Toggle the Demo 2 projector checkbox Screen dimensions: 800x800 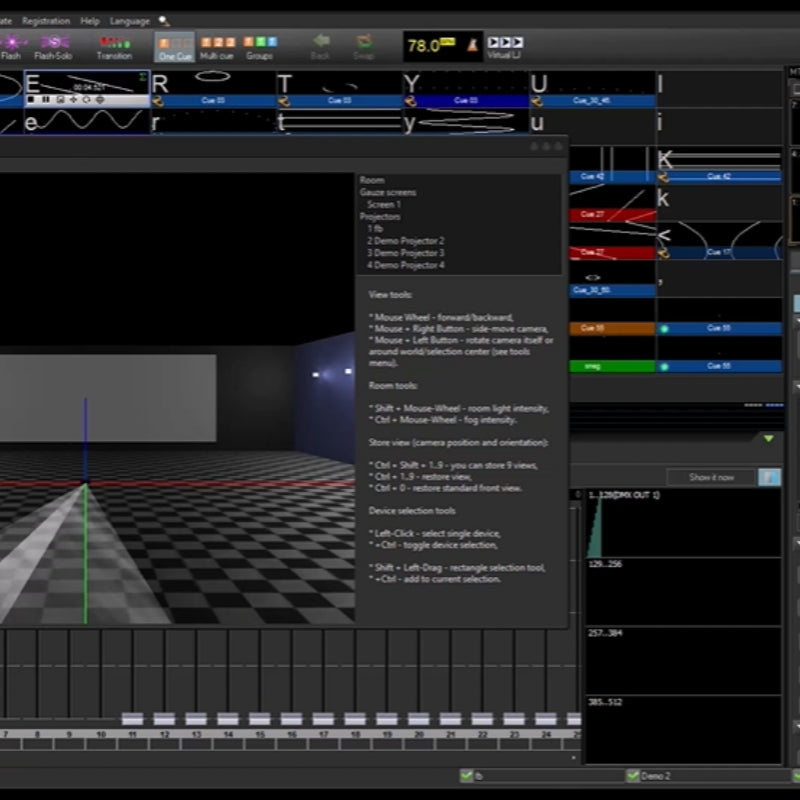tap(632, 775)
